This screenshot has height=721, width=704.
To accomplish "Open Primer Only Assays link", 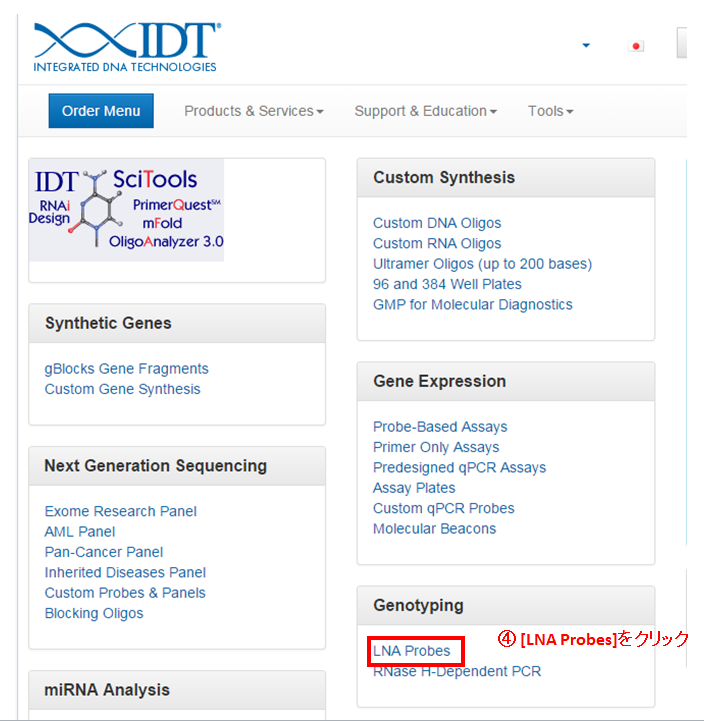I will 436,447.
